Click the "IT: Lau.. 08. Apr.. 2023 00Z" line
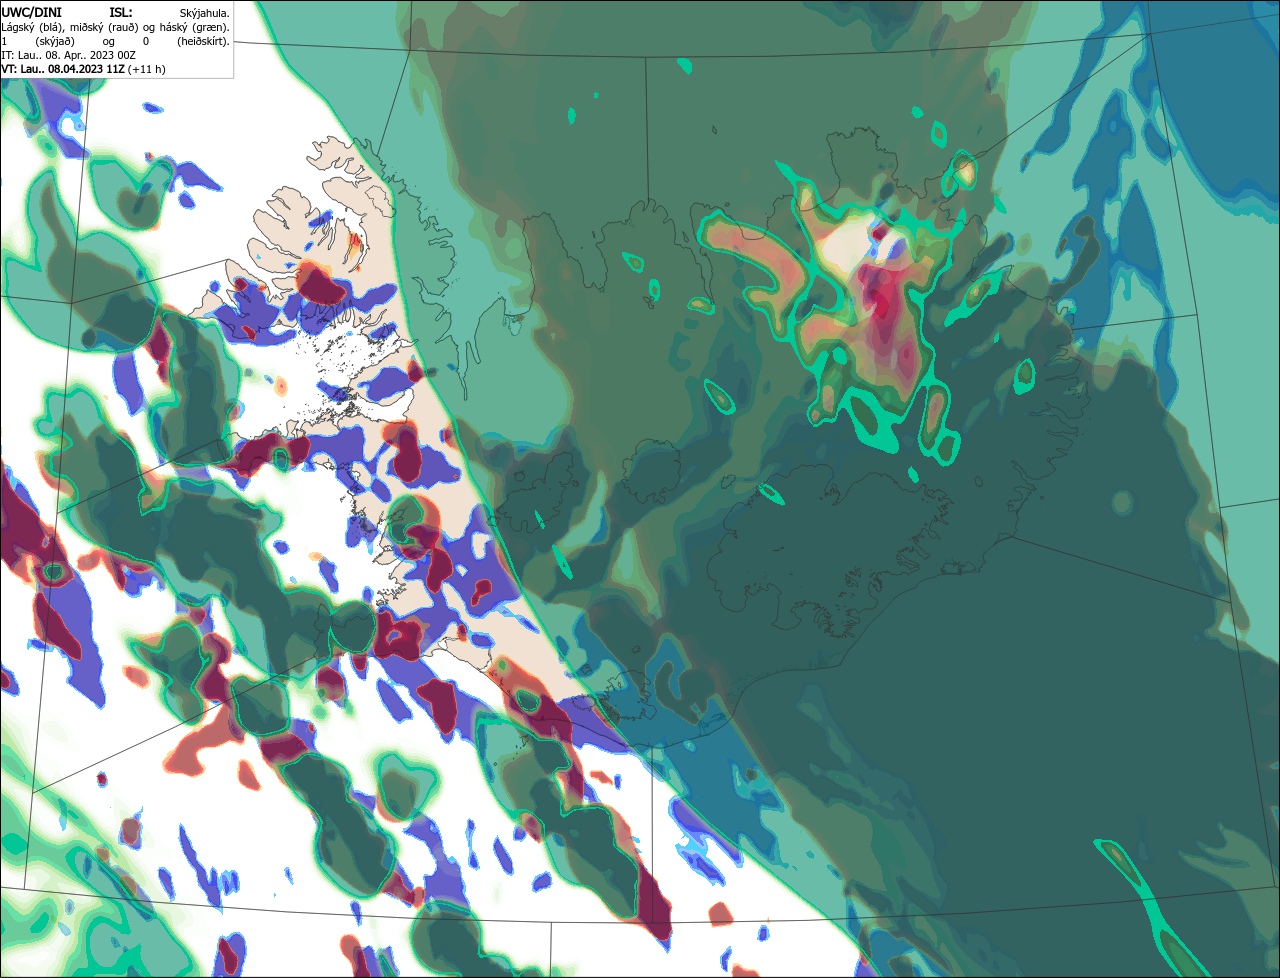This screenshot has height=978, width=1280. pos(68,56)
